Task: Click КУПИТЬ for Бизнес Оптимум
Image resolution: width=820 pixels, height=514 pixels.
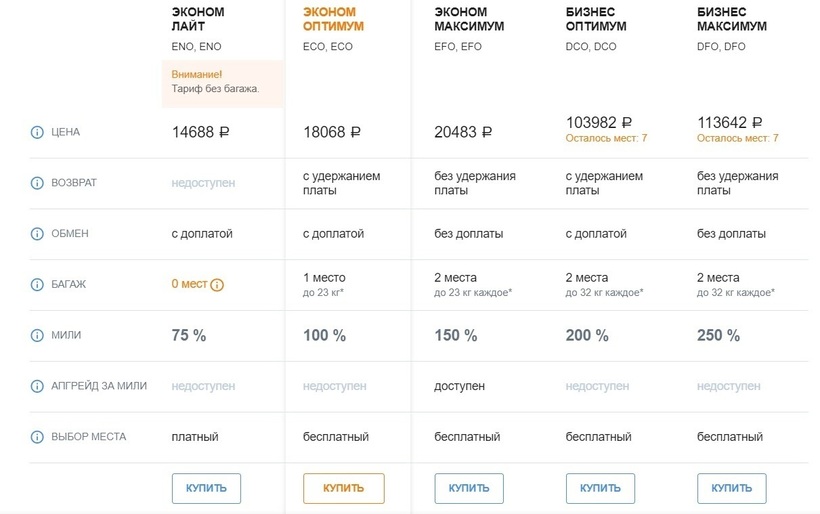Action: (600, 488)
